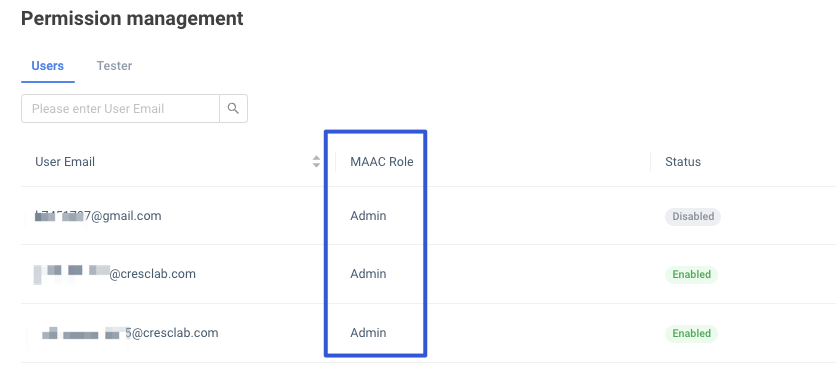The width and height of the screenshot is (836, 379).
Task: Click the Admin role of 5@cresclab.com
Action: click(368, 333)
